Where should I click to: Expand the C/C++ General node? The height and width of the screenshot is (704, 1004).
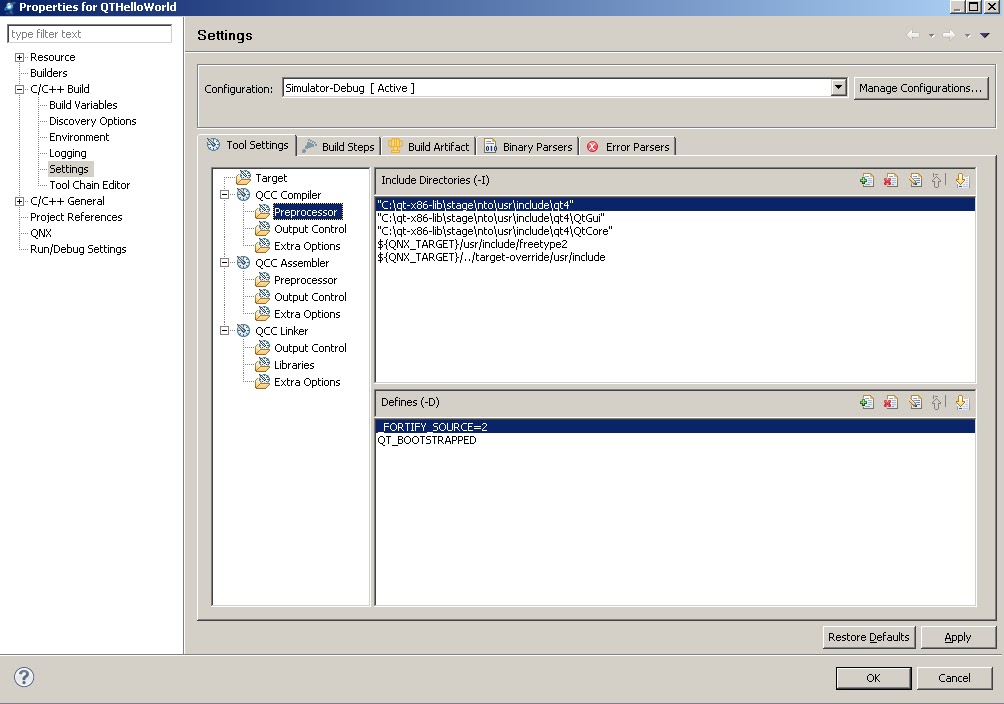coord(19,201)
